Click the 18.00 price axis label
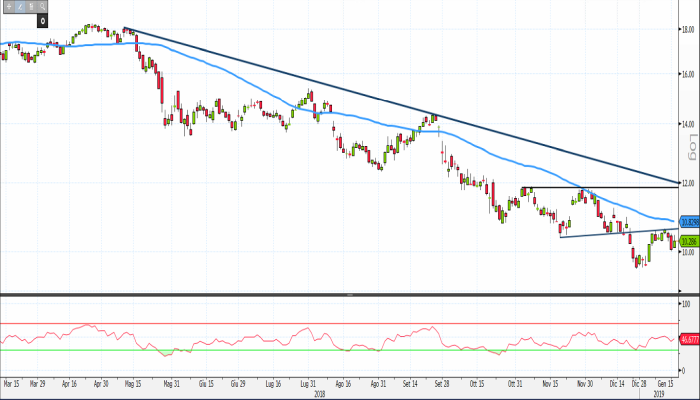 [687, 29]
